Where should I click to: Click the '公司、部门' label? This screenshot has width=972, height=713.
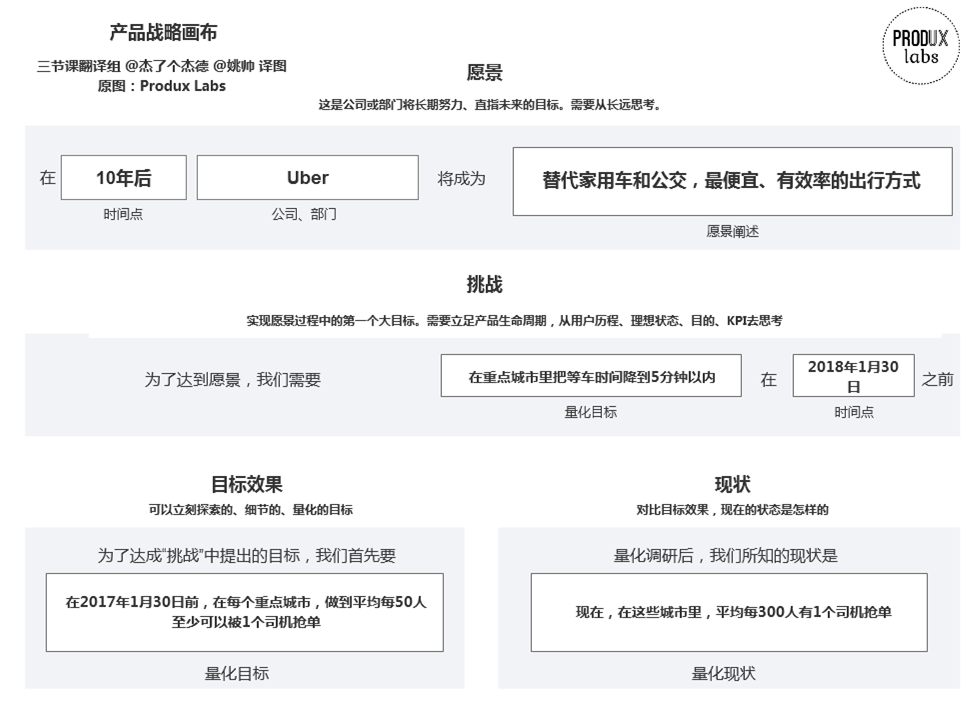[x=304, y=214]
